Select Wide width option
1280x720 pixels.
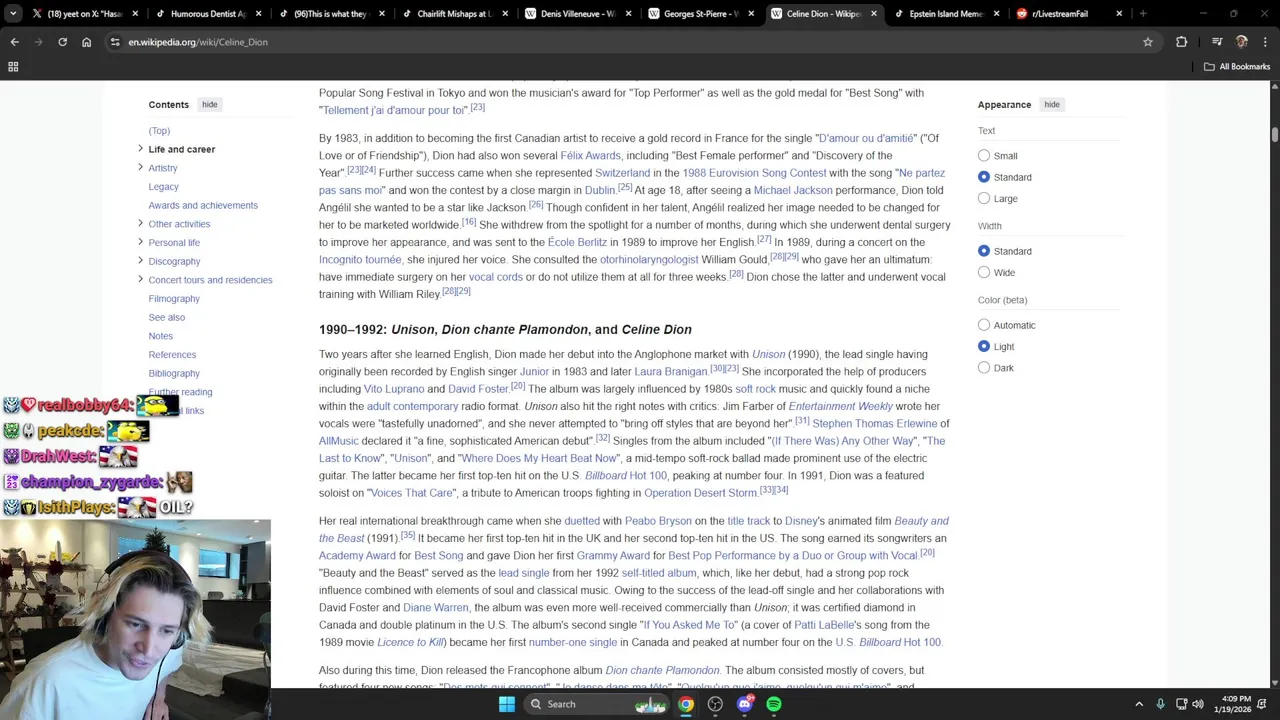click(984, 272)
